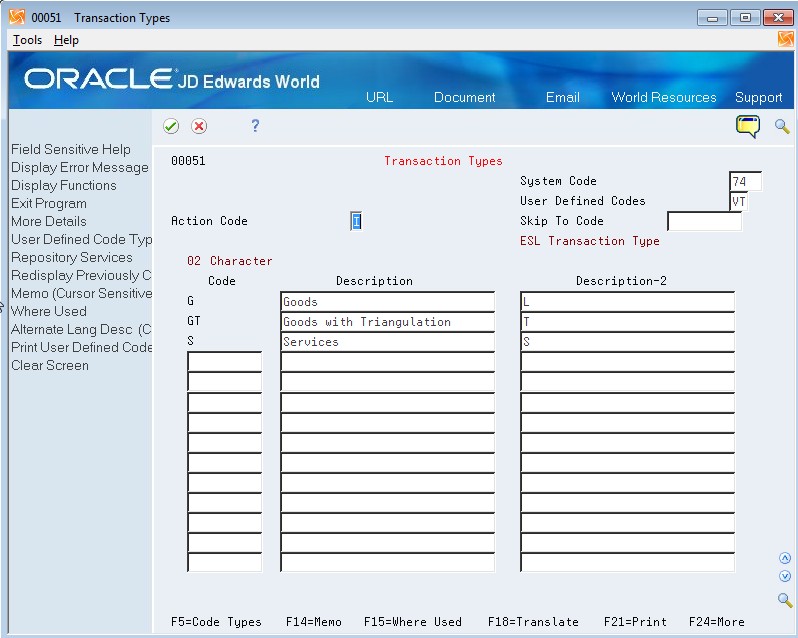Viewport: 798px width, 638px height.
Task: Minimize the Transaction Types window
Action: [712, 18]
